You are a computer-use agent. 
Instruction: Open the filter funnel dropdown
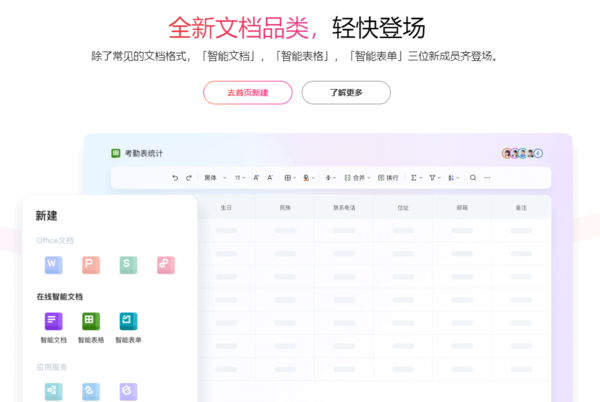pyautogui.click(x=435, y=178)
